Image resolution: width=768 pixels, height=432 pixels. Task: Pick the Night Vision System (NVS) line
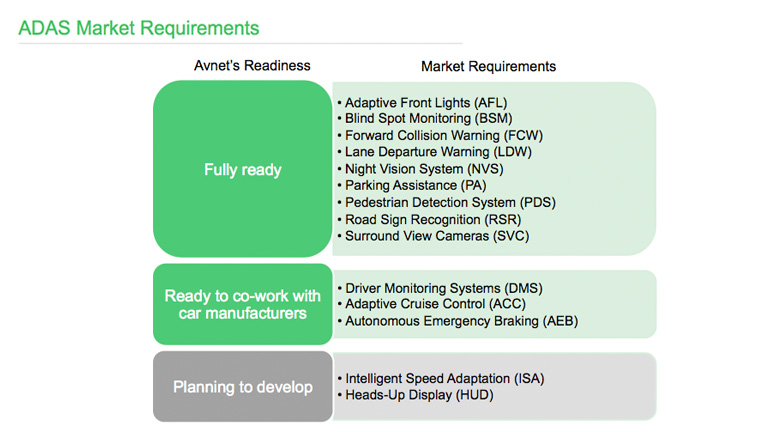426,169
